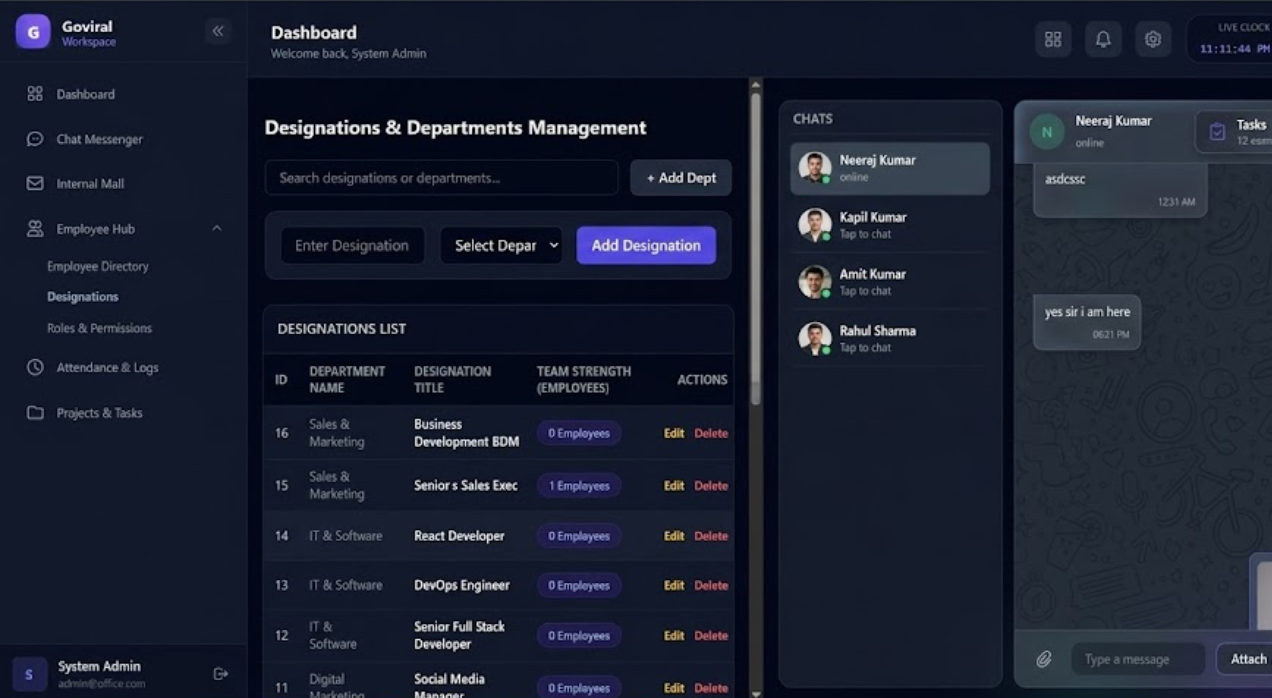1272x698 pixels.
Task: Click the System Admin S avatar
Action: click(29, 675)
